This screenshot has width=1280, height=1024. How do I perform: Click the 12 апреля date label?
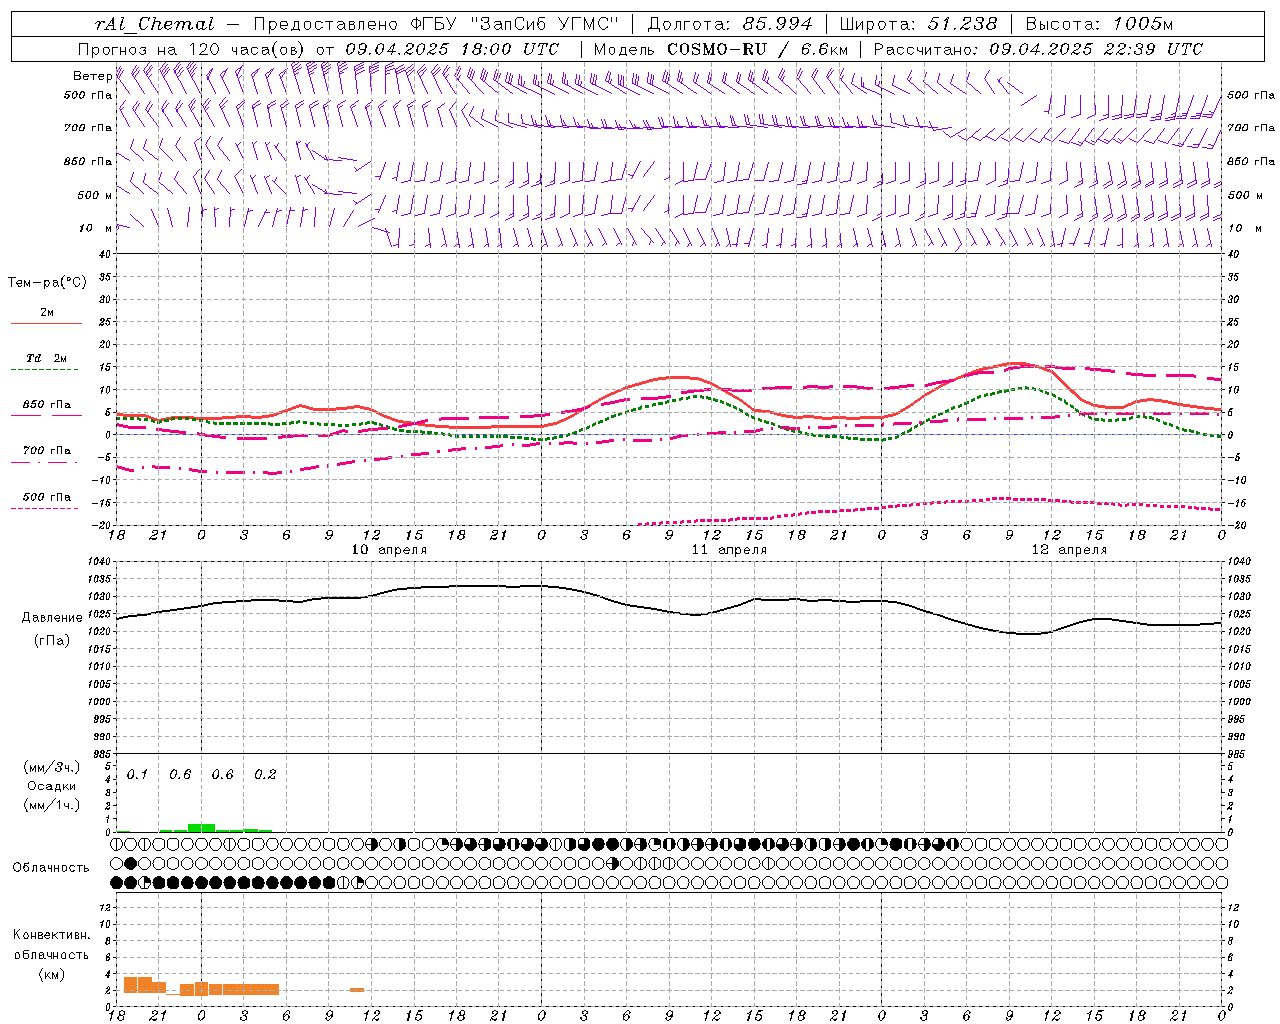point(1069,550)
